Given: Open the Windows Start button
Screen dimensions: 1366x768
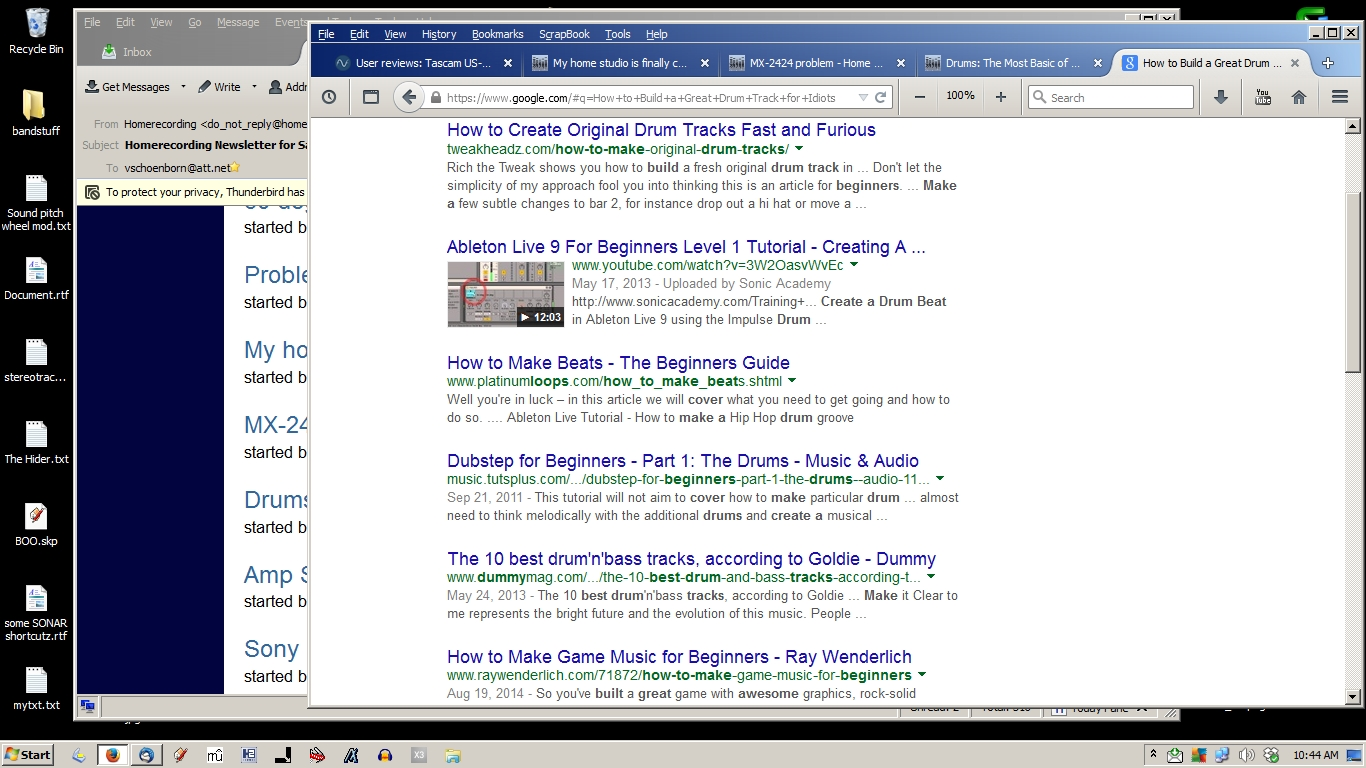Looking at the screenshot, I should pyautogui.click(x=28, y=755).
